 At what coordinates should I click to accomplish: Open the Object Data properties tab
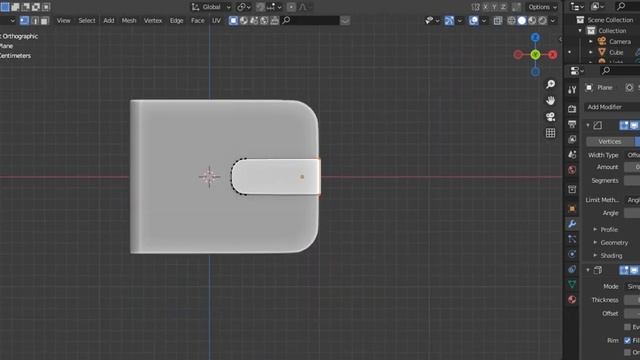pyautogui.click(x=572, y=284)
